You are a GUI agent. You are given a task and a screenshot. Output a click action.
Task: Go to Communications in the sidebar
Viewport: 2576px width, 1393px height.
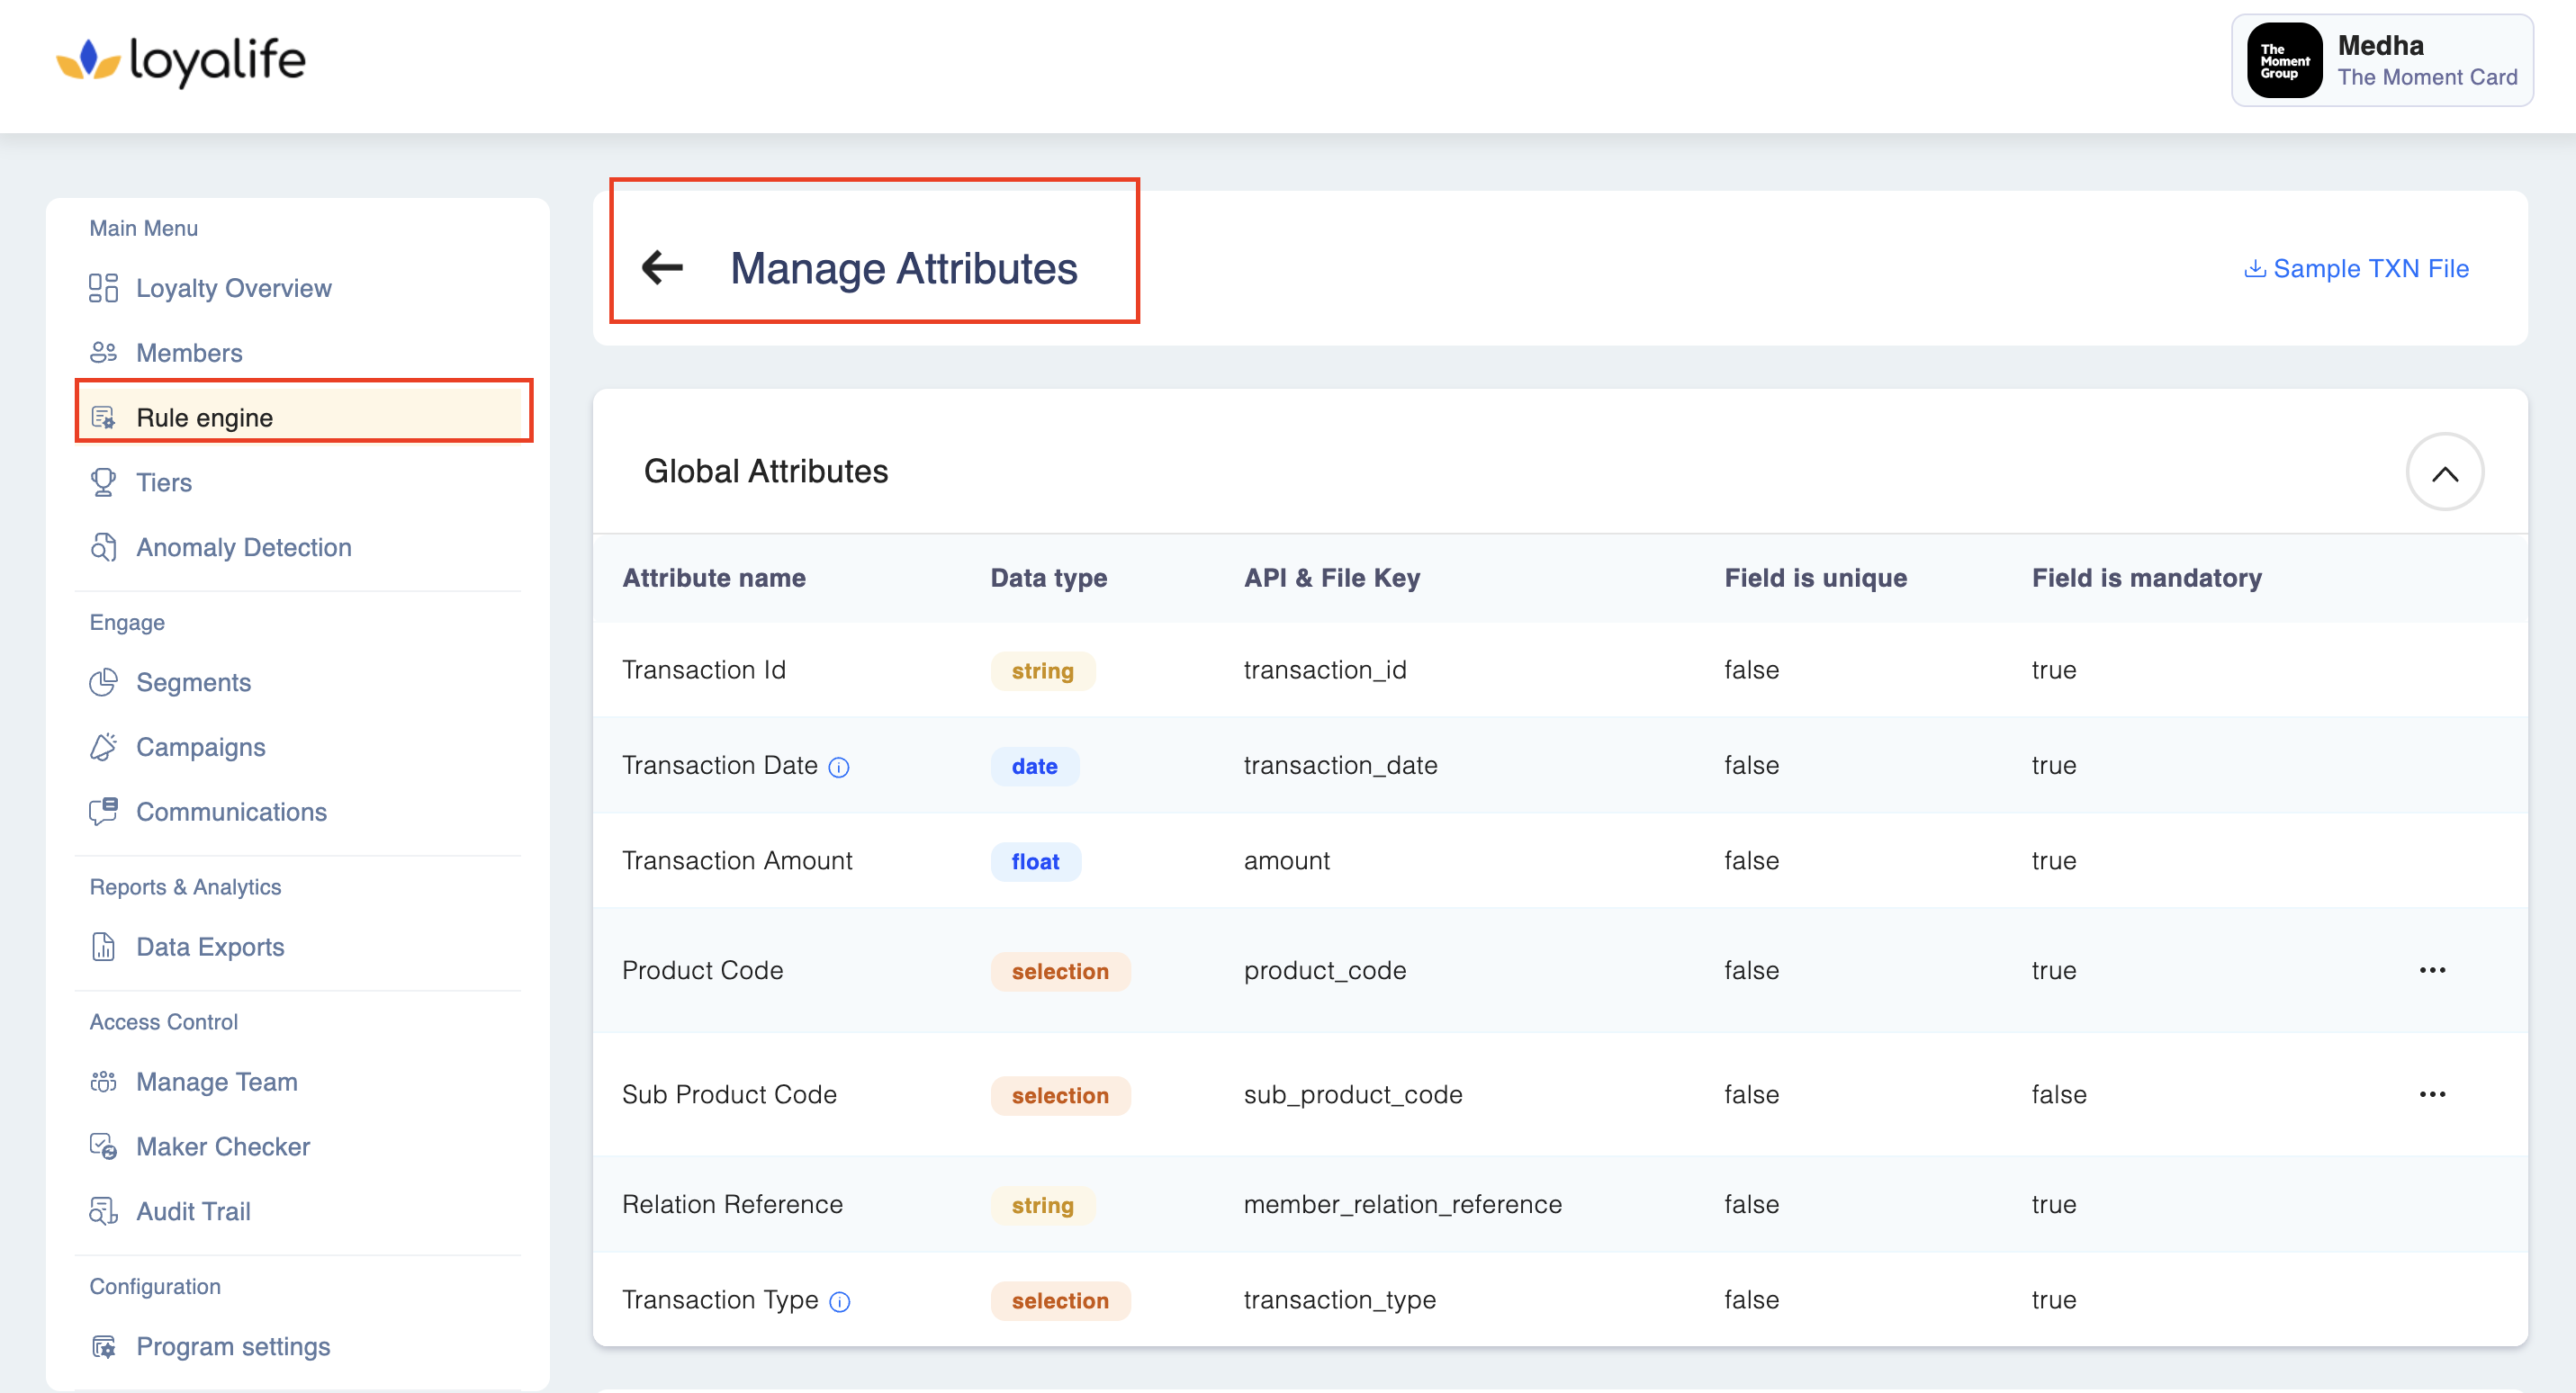pyautogui.click(x=231, y=812)
